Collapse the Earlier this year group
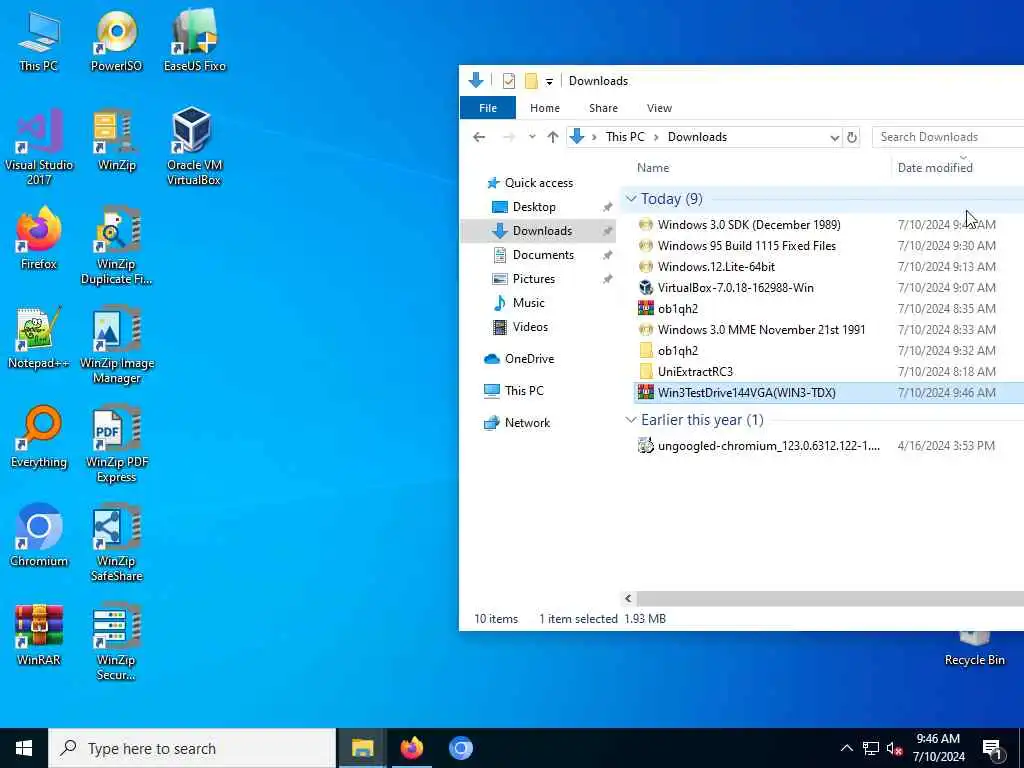 pyautogui.click(x=631, y=420)
